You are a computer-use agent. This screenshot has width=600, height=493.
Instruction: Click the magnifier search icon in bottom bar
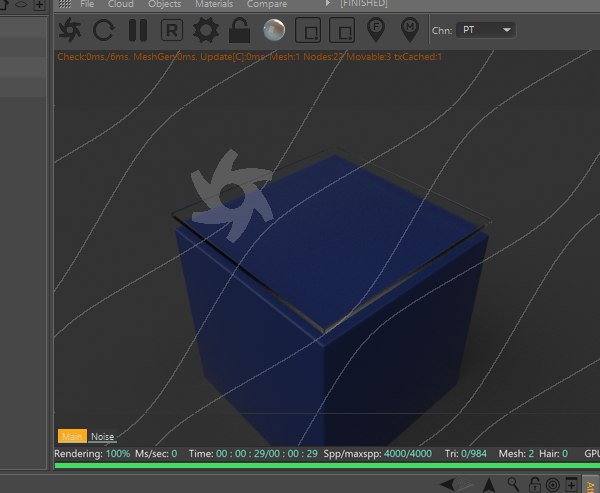point(513,484)
